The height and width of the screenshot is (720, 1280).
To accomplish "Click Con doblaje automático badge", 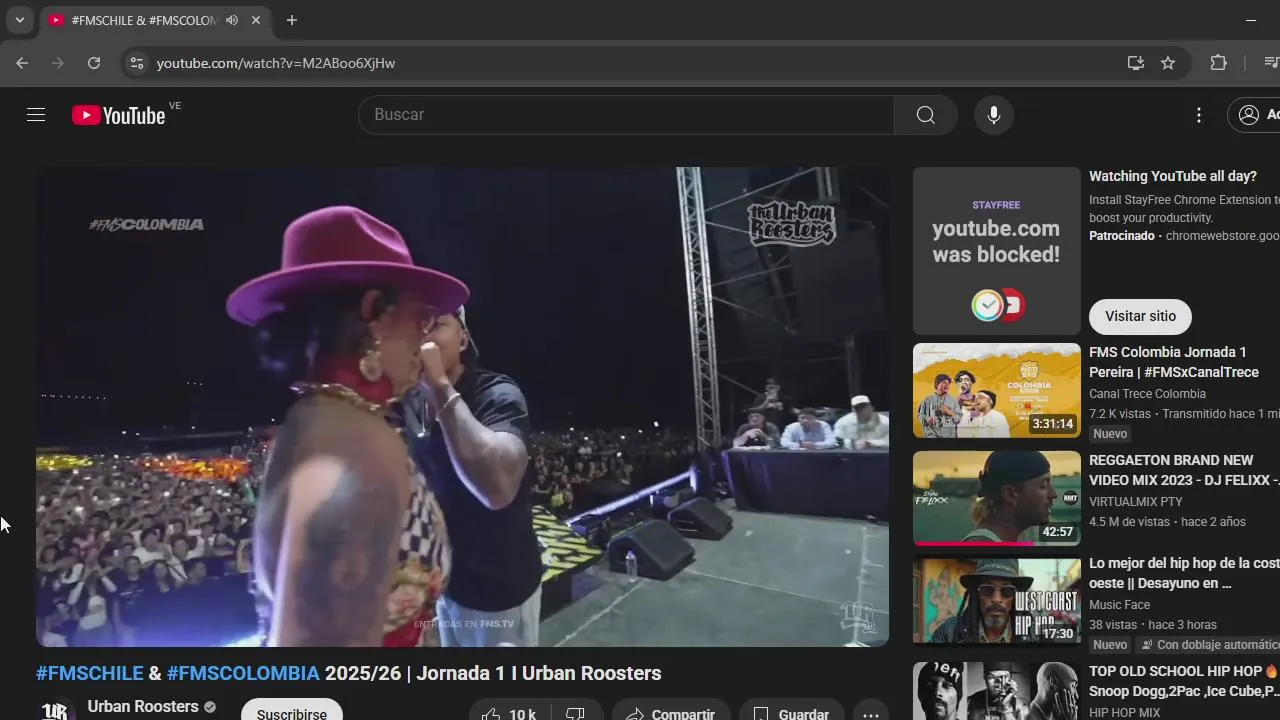I will click(1208, 645).
